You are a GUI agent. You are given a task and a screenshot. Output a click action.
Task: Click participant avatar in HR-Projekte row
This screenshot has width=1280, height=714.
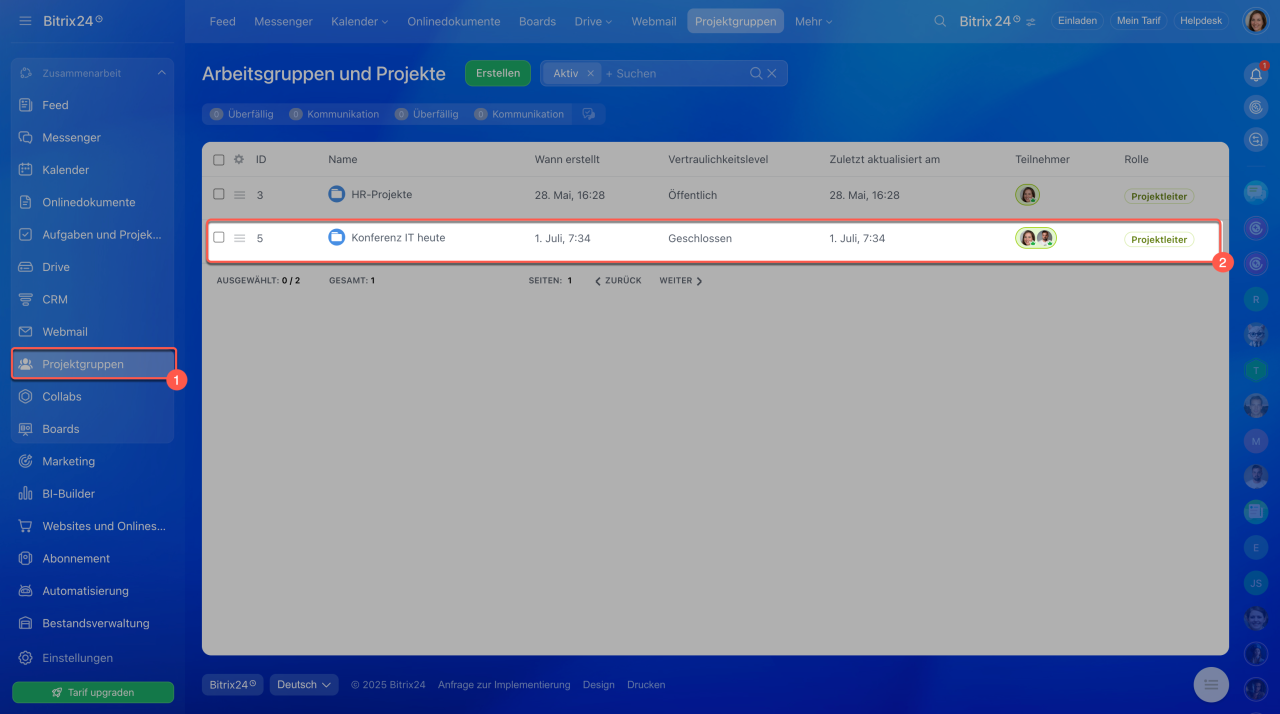click(x=1027, y=195)
